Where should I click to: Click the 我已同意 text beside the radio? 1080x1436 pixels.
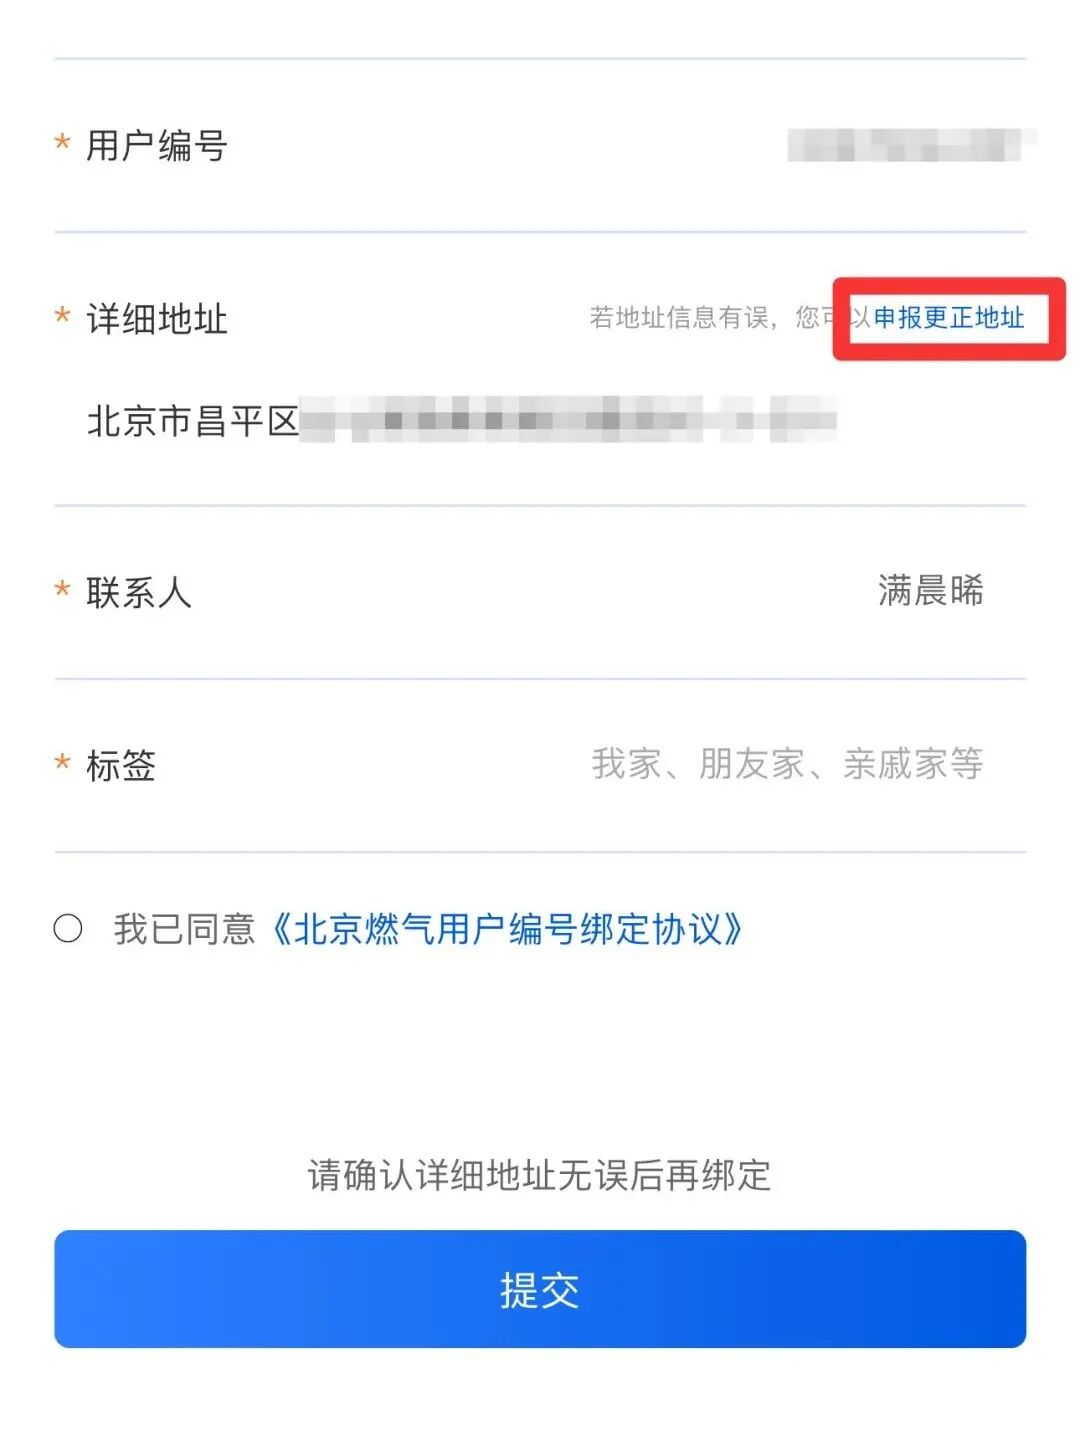(x=184, y=929)
